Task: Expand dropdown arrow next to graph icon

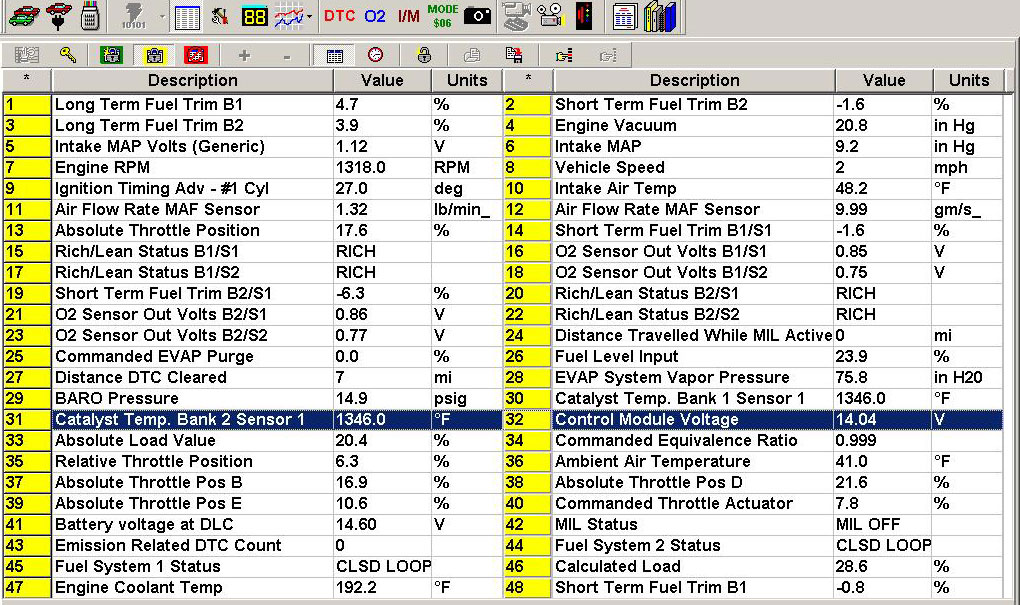Action: 309,16
